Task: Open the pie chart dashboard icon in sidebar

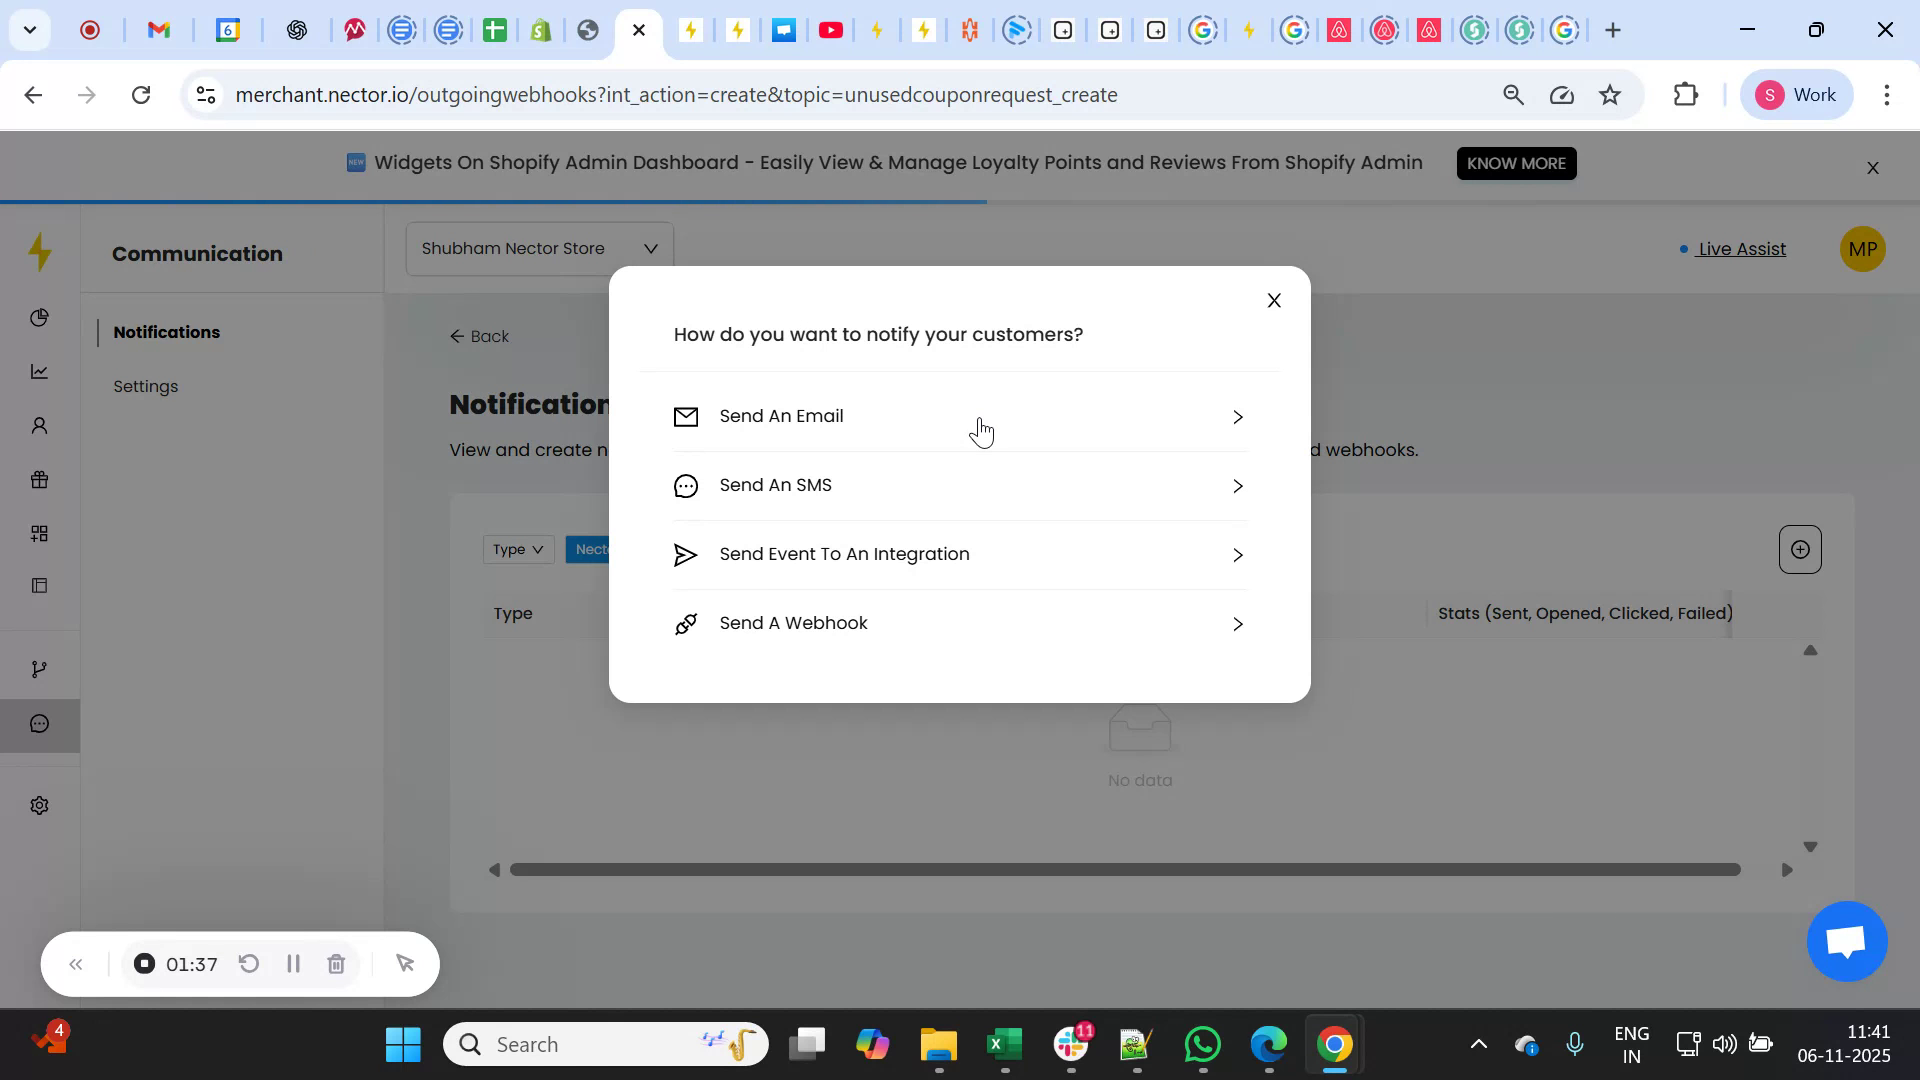Action: tap(39, 317)
